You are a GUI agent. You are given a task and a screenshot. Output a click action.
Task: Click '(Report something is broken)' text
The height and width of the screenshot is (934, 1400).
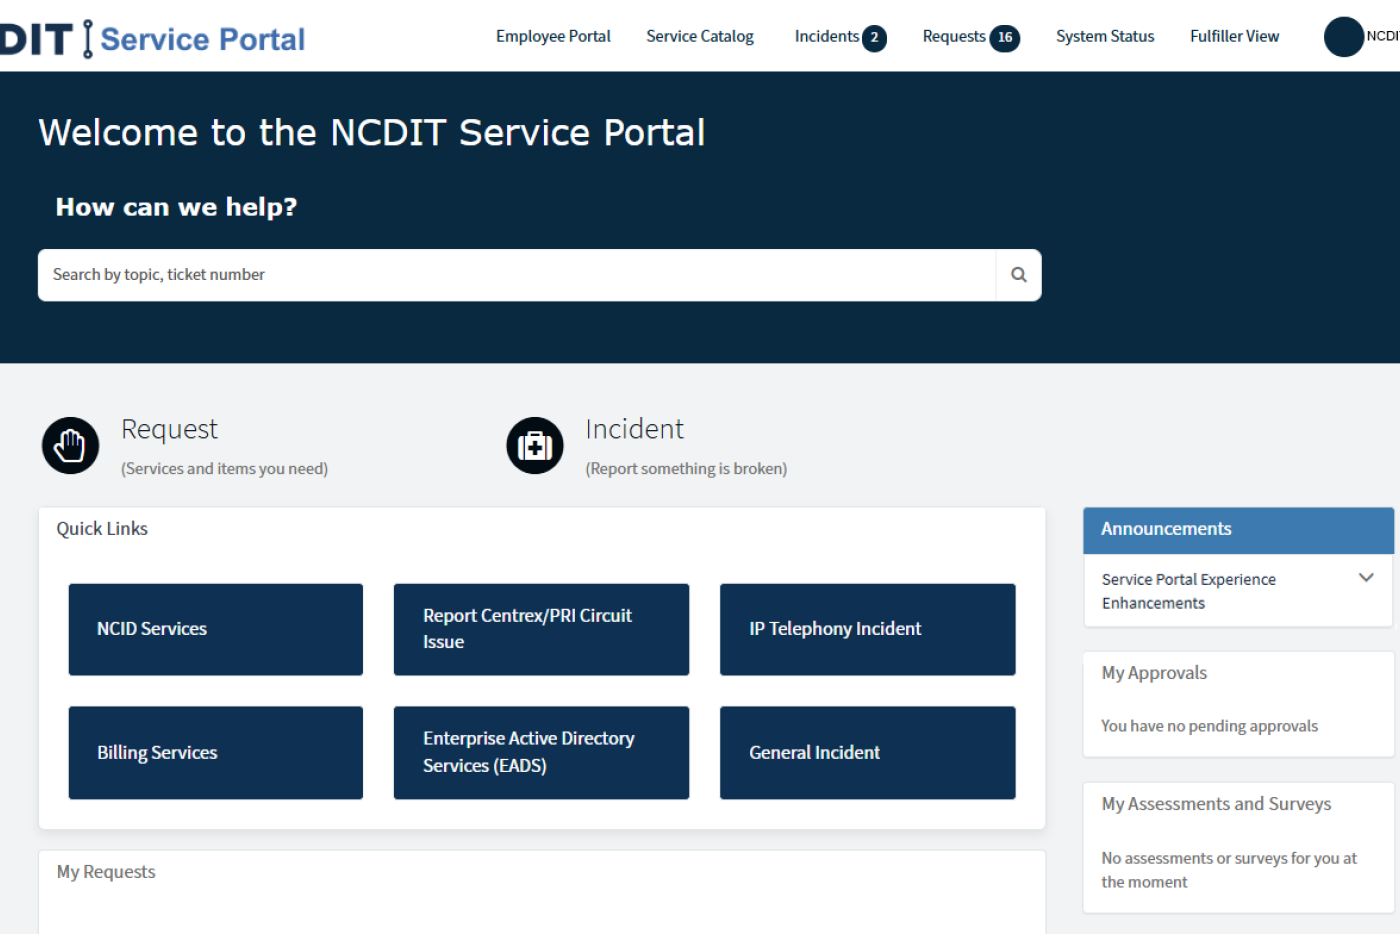pos(686,469)
